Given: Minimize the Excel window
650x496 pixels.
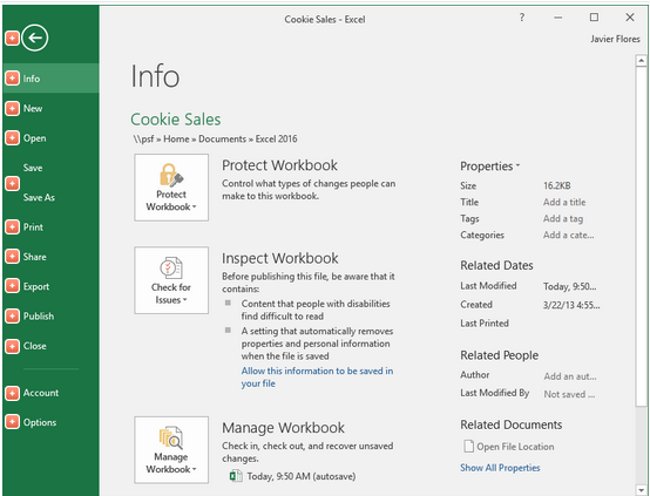Looking at the screenshot, I should (x=558, y=18).
